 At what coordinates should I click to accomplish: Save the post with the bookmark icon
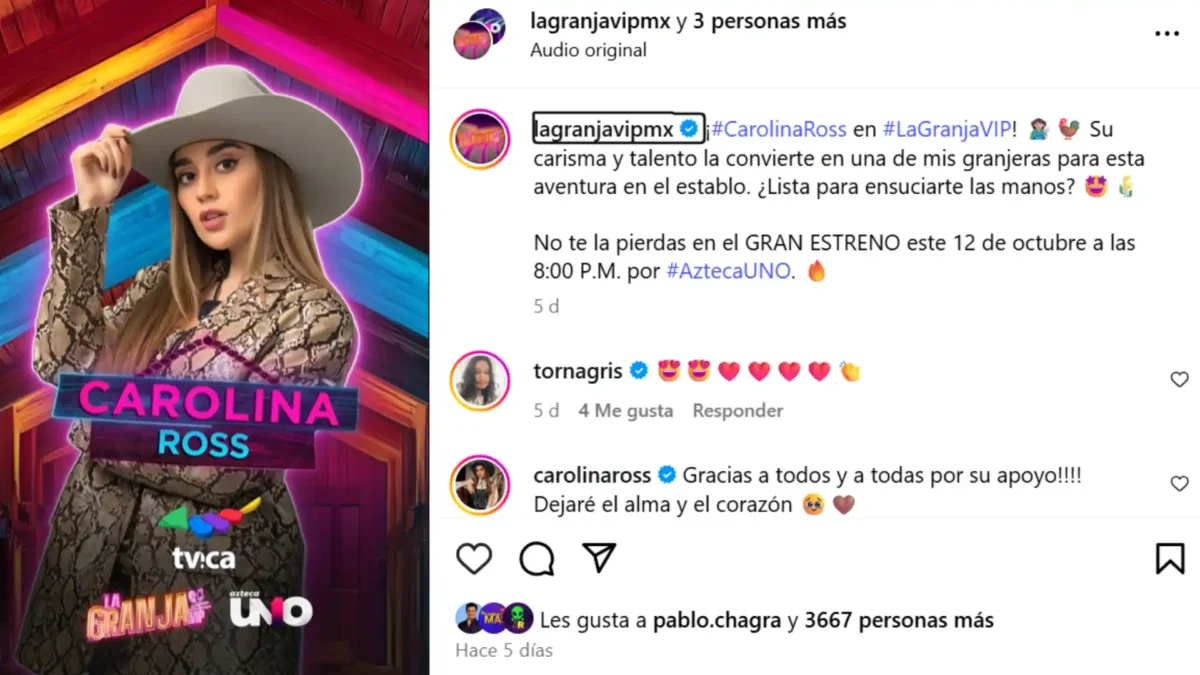click(x=1170, y=558)
